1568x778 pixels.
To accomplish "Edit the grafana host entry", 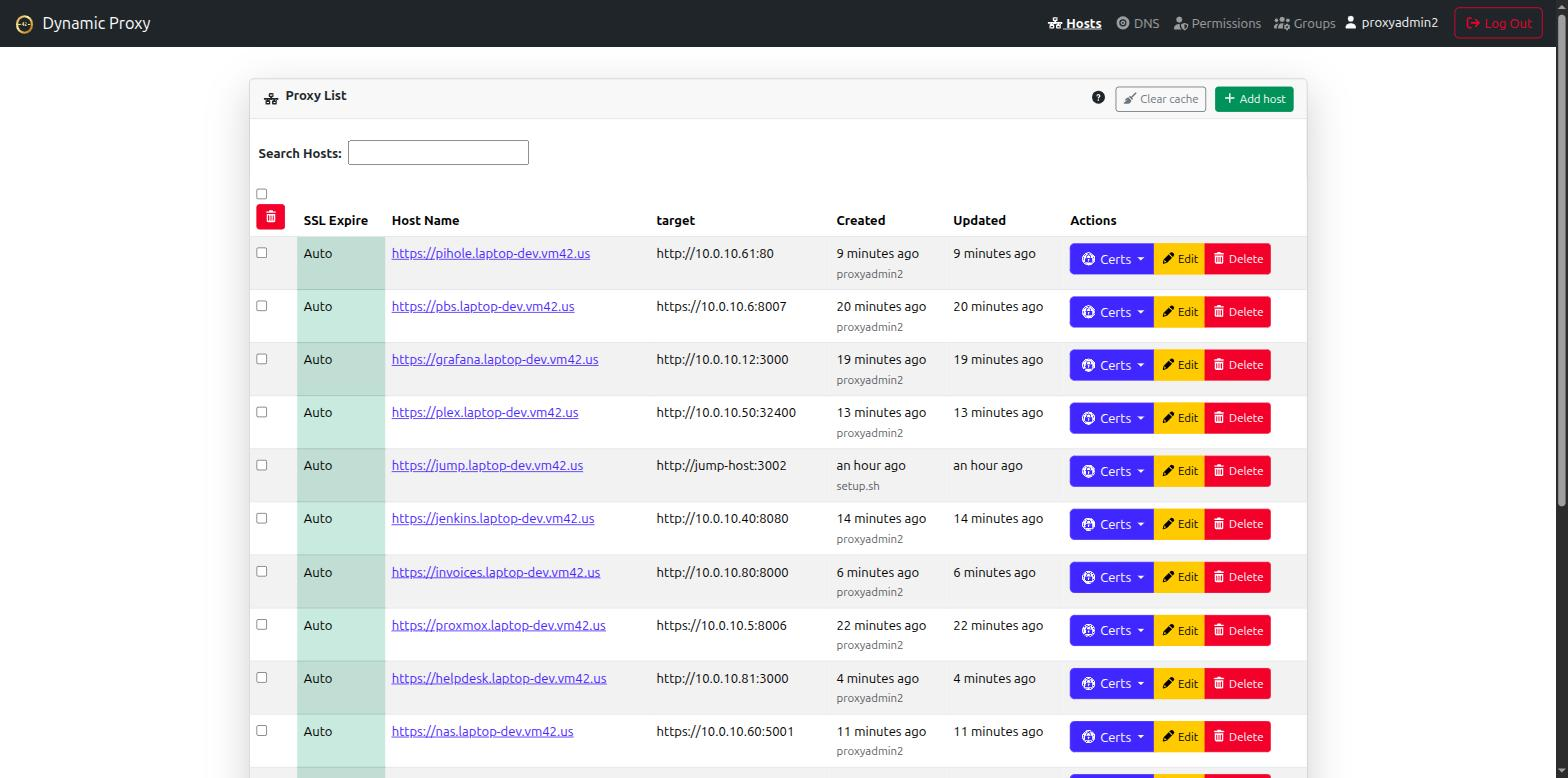I will coord(1180,365).
